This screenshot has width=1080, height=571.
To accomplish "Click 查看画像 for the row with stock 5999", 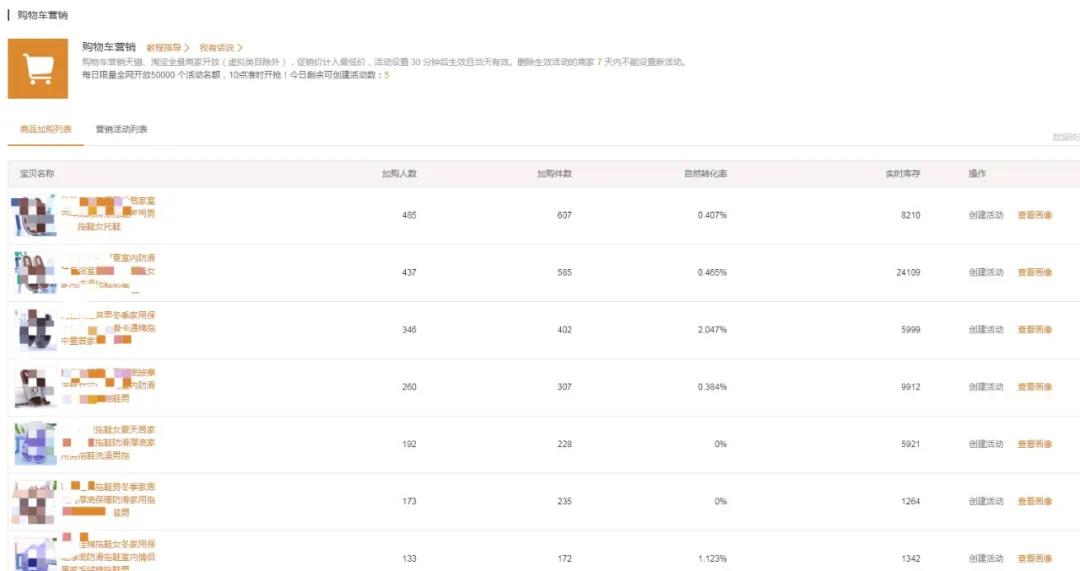I will pyautogui.click(x=1035, y=329).
